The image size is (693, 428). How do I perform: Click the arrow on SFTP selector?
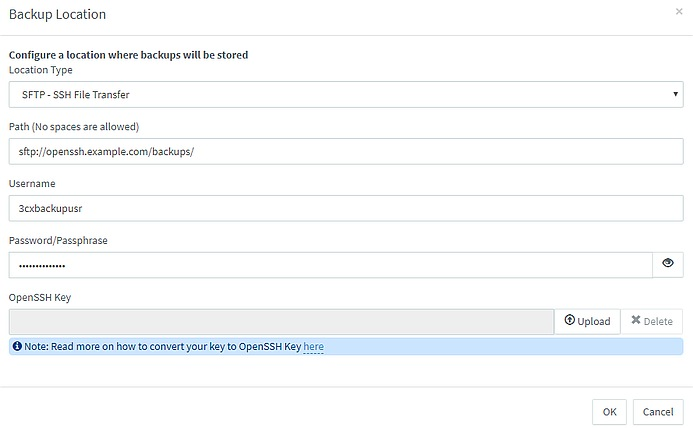tap(675, 94)
